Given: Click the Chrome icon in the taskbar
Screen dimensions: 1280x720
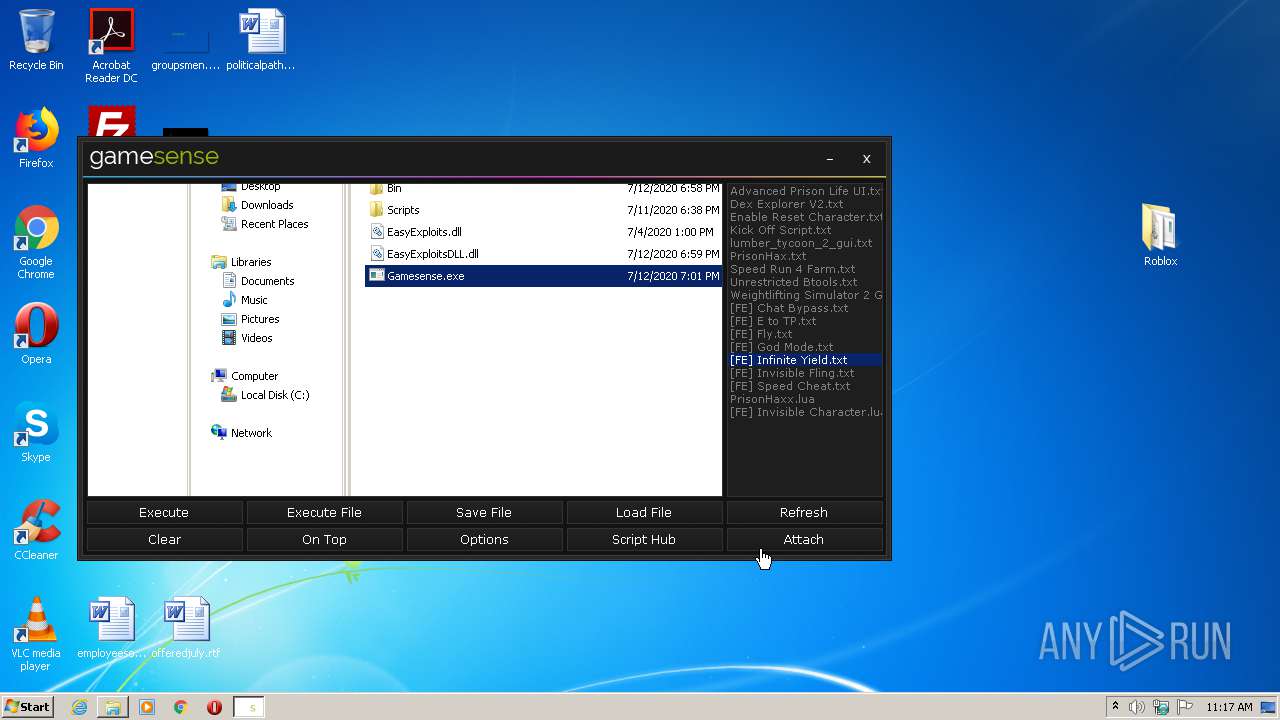Looking at the screenshot, I should pos(181,707).
